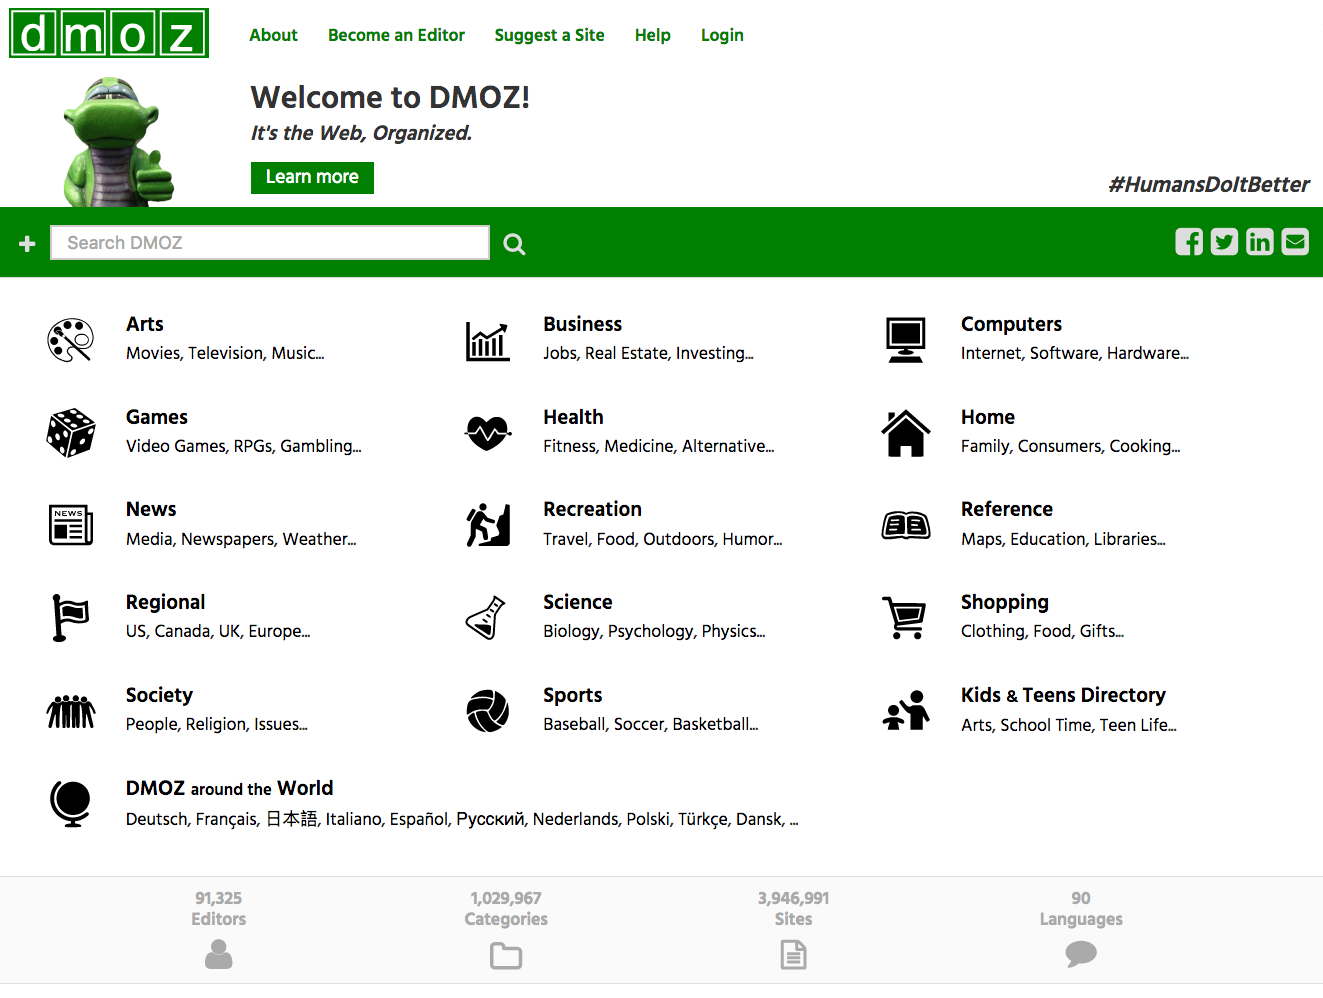Open the Health heartbeat icon

click(488, 433)
